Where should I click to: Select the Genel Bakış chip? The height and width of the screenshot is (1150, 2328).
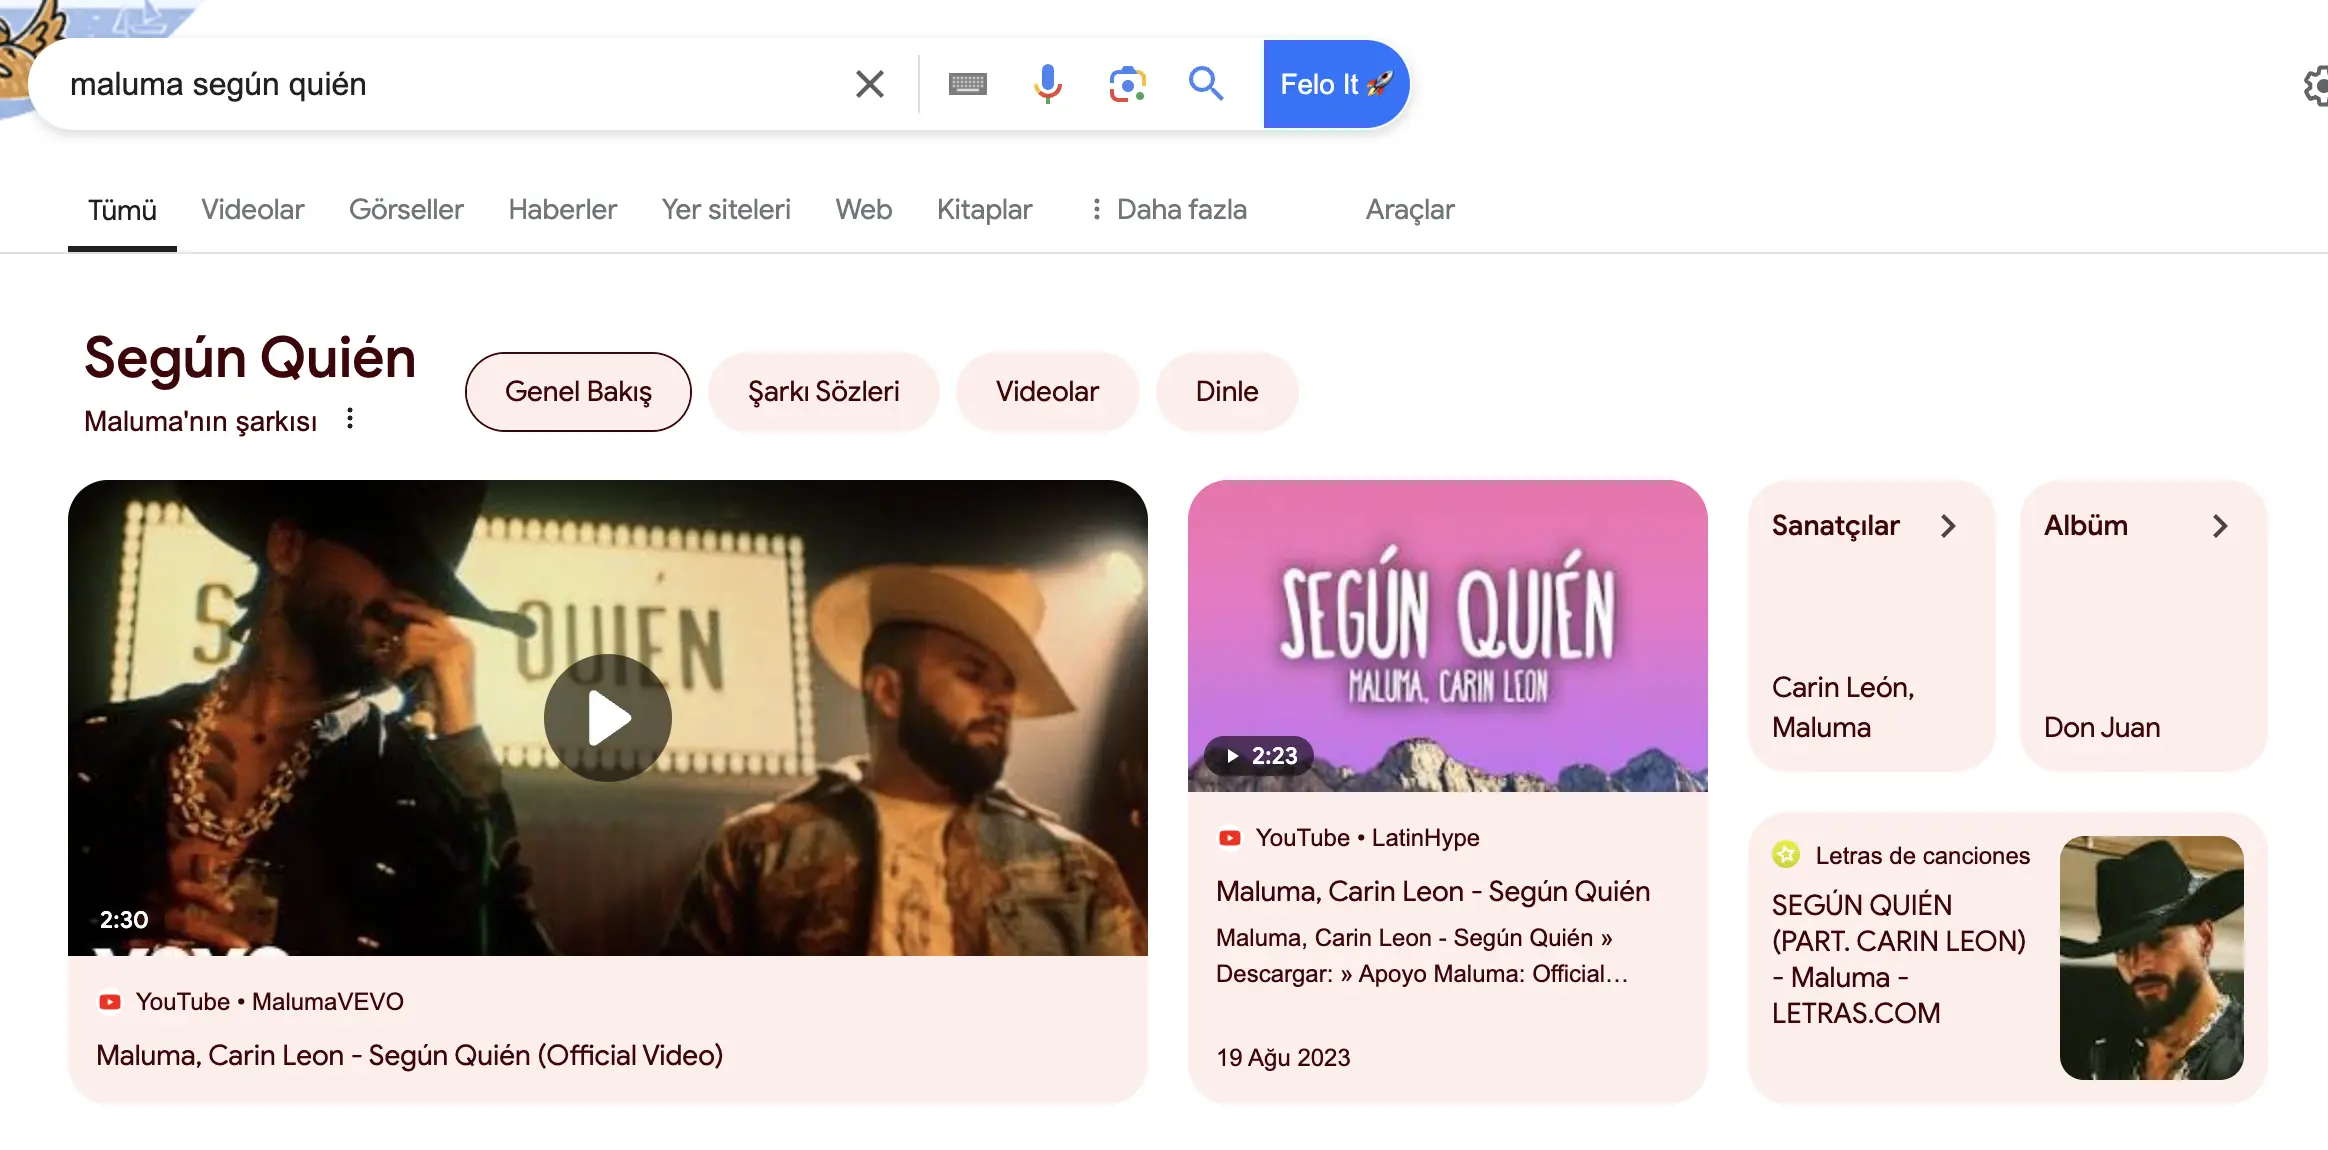click(578, 392)
